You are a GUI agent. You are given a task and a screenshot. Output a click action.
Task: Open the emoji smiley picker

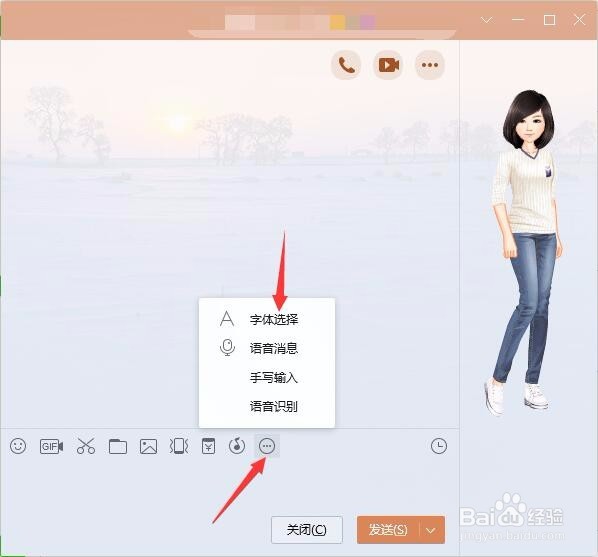click(18, 446)
